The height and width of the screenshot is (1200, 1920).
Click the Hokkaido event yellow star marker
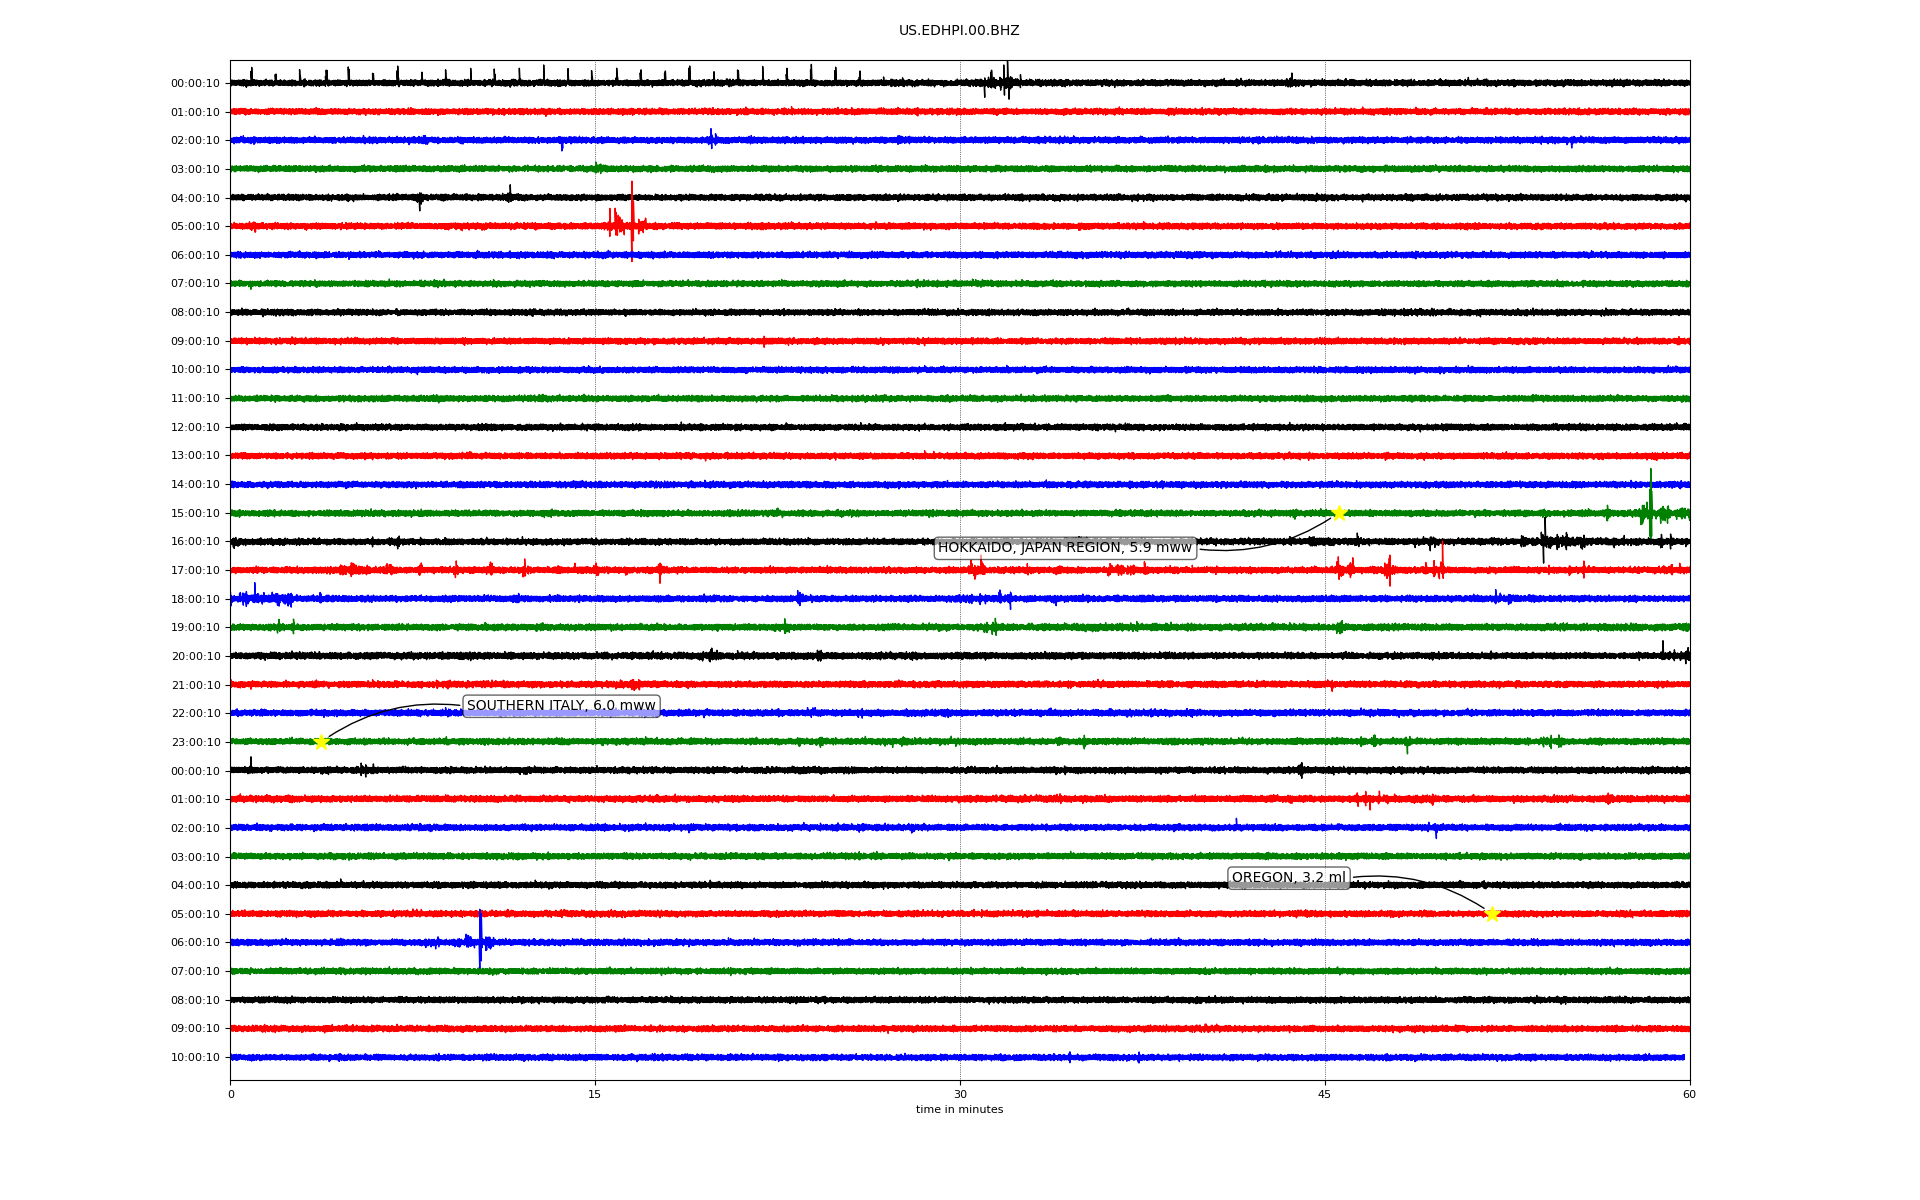pyautogui.click(x=1339, y=513)
